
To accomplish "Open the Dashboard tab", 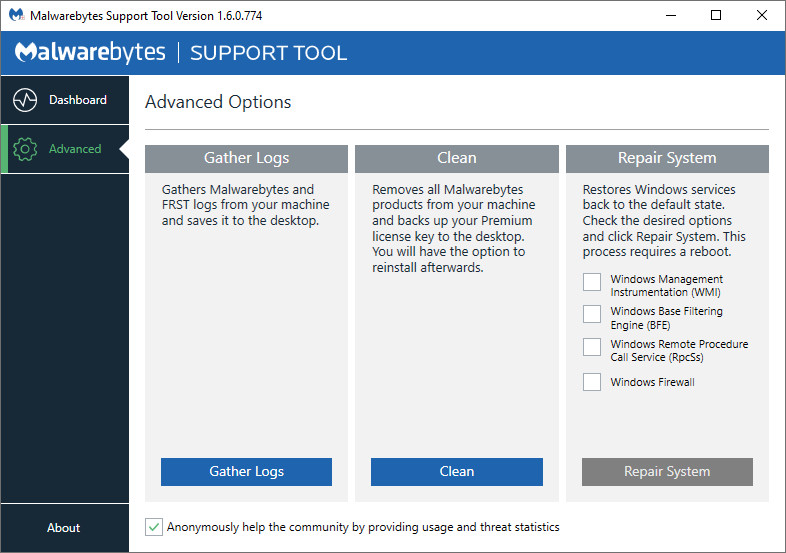I will (77, 100).
